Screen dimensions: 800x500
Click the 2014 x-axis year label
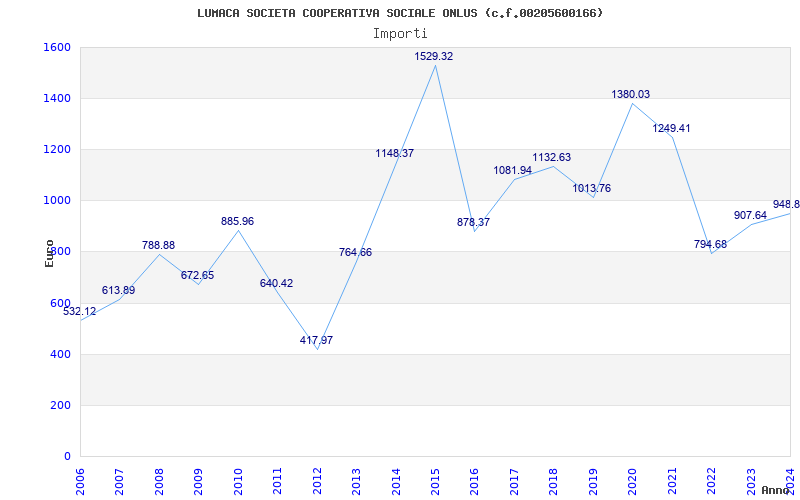coord(396,481)
